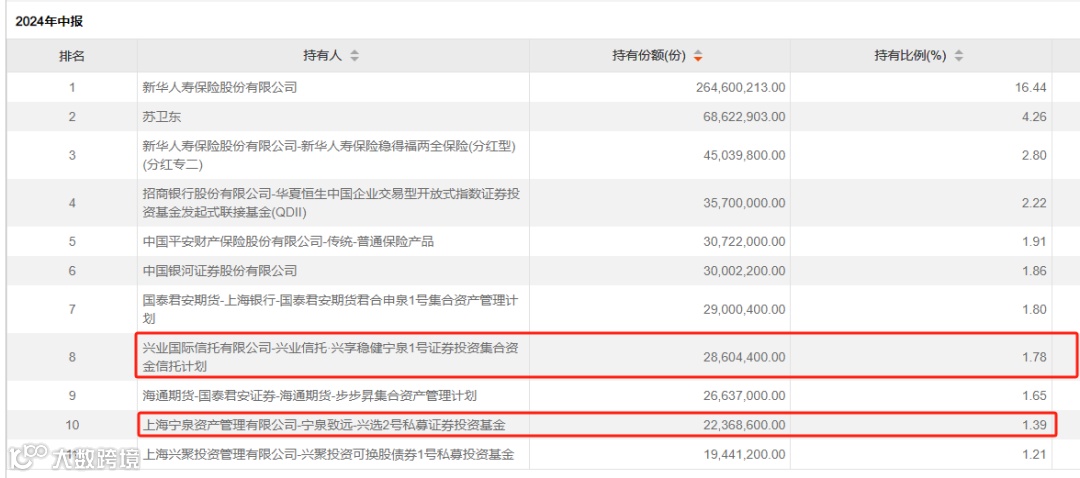Select rank number 5 cell
The height and width of the screenshot is (478, 1080).
click(72, 241)
